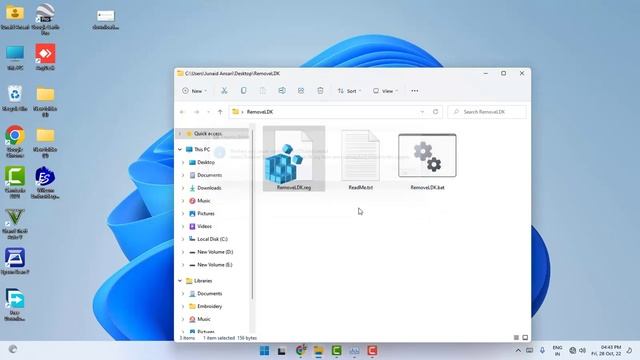Click the Share icon in Explorer toolbar
640x360 pixels.
click(301, 91)
